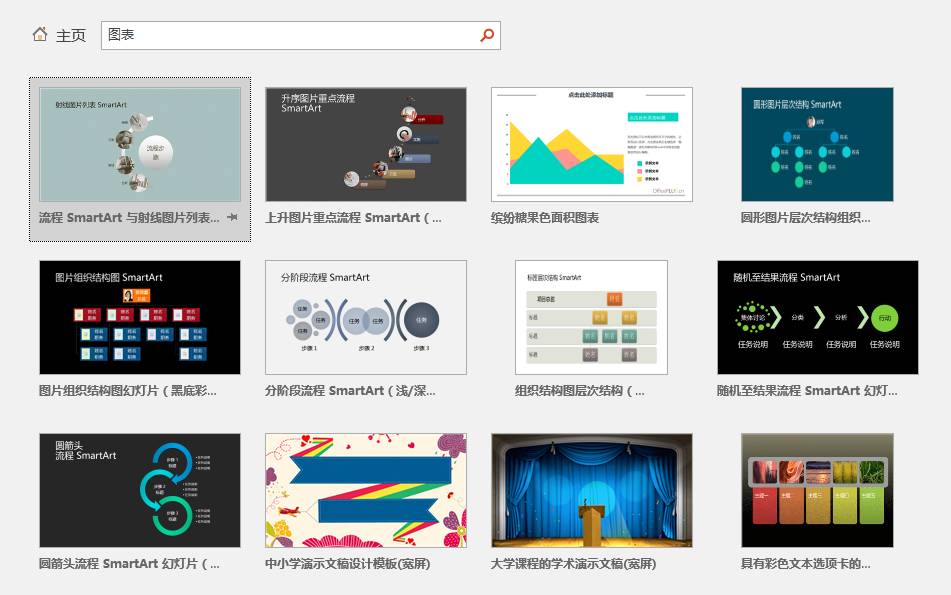
Task: Click the search magnifier icon
Action: click(487, 35)
